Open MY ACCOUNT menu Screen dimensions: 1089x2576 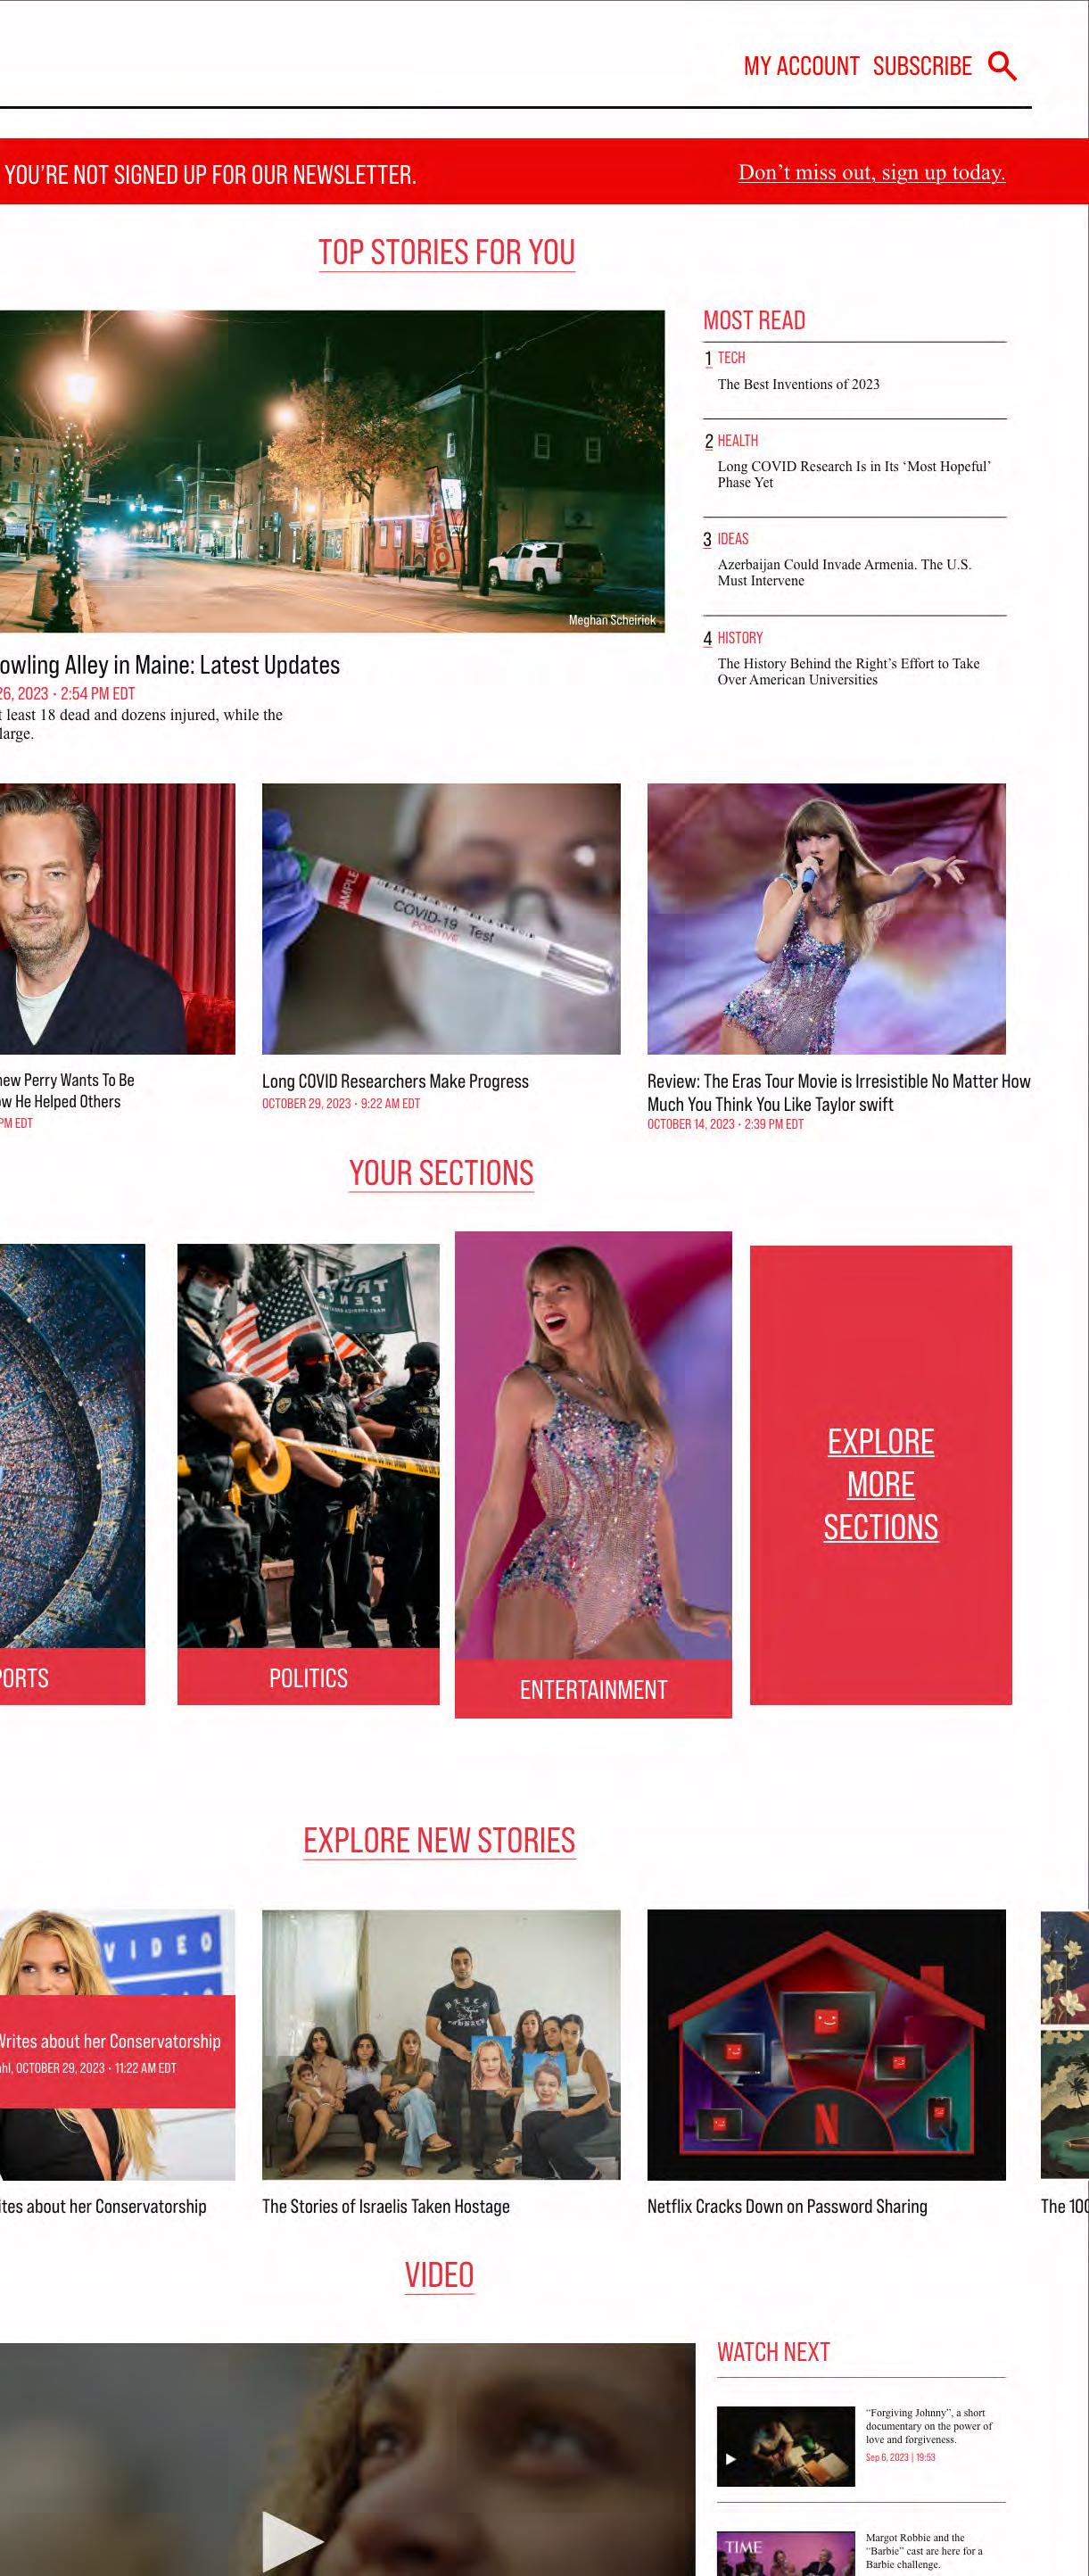coord(801,66)
